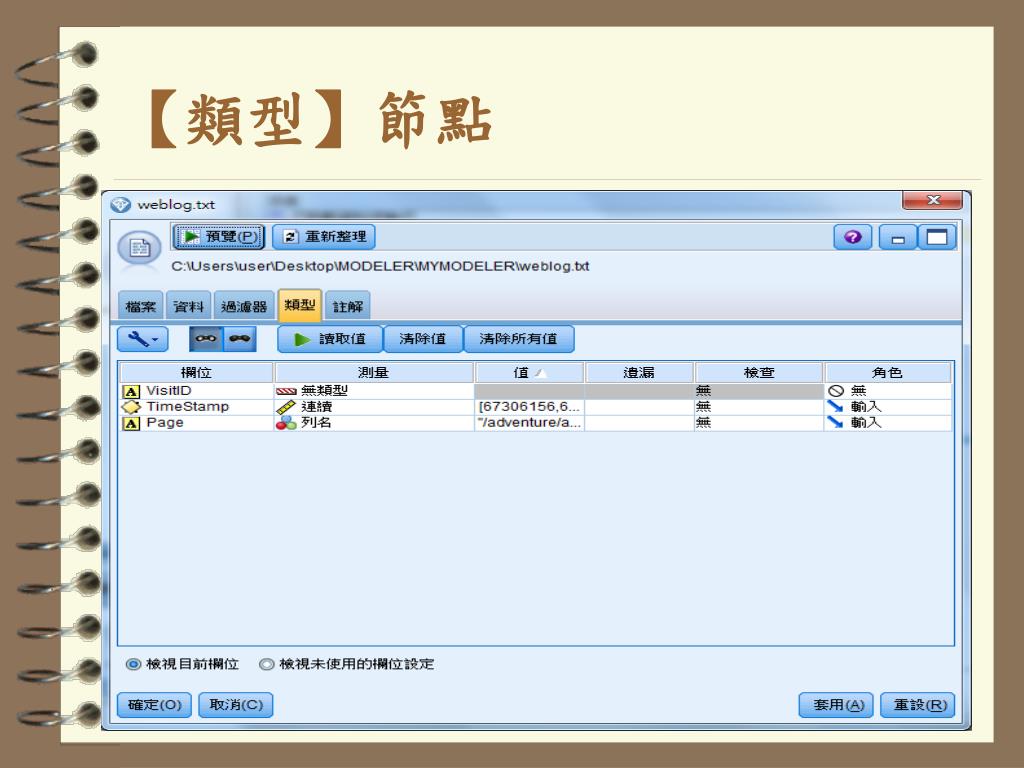Toggle the glasses view icon
Screen dimensions: 1024x768
206,339
